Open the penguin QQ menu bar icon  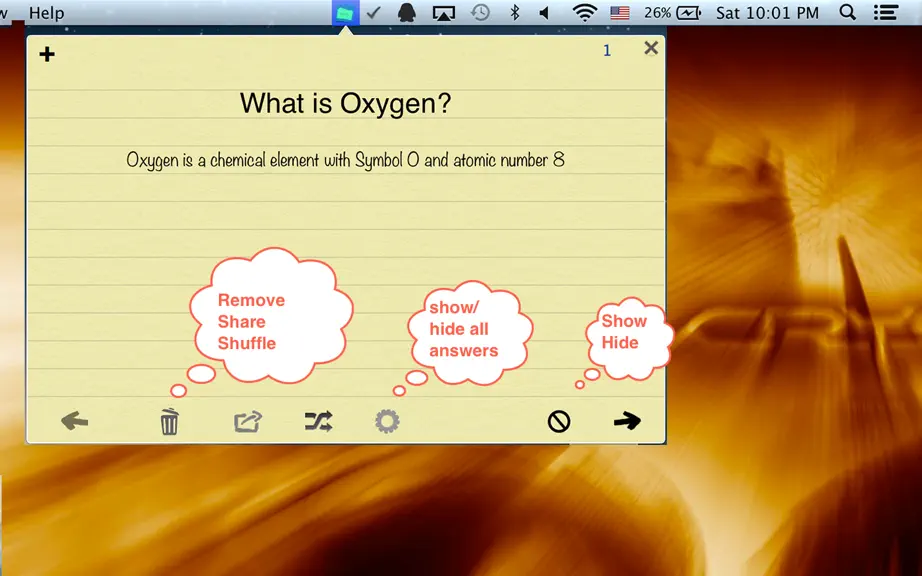click(406, 13)
